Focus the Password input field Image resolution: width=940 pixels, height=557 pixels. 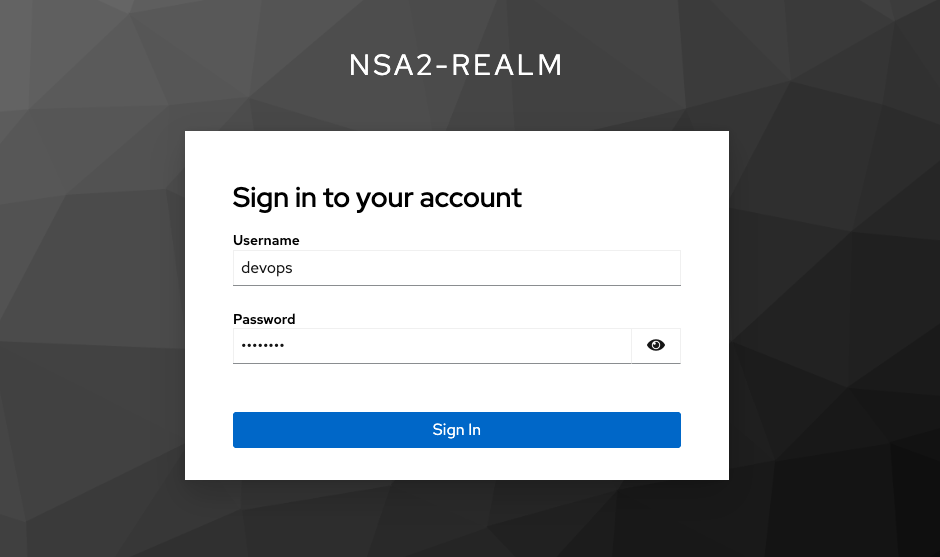432,346
